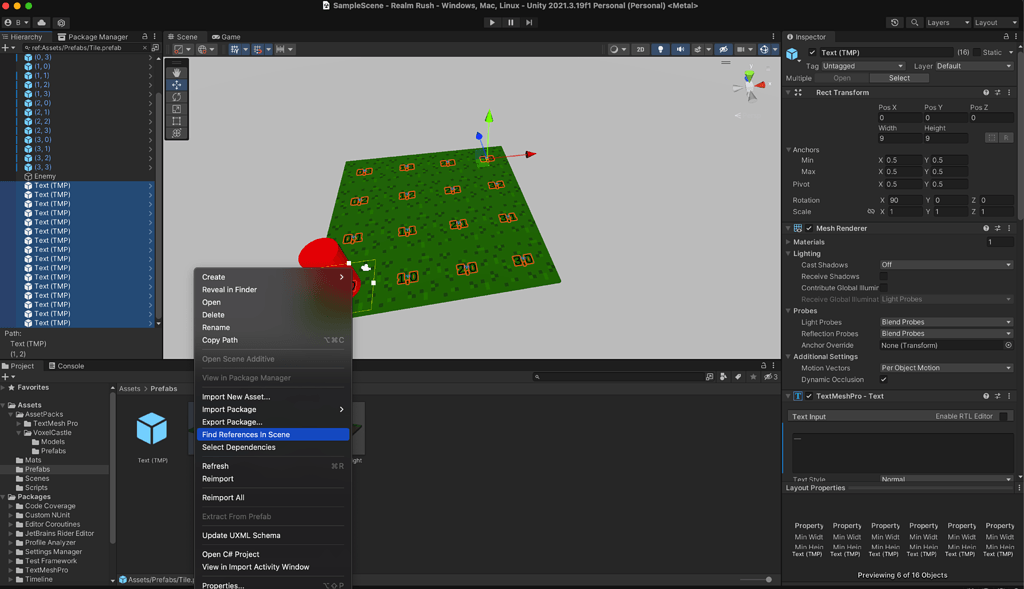Select the Rotate tool

tap(177, 95)
